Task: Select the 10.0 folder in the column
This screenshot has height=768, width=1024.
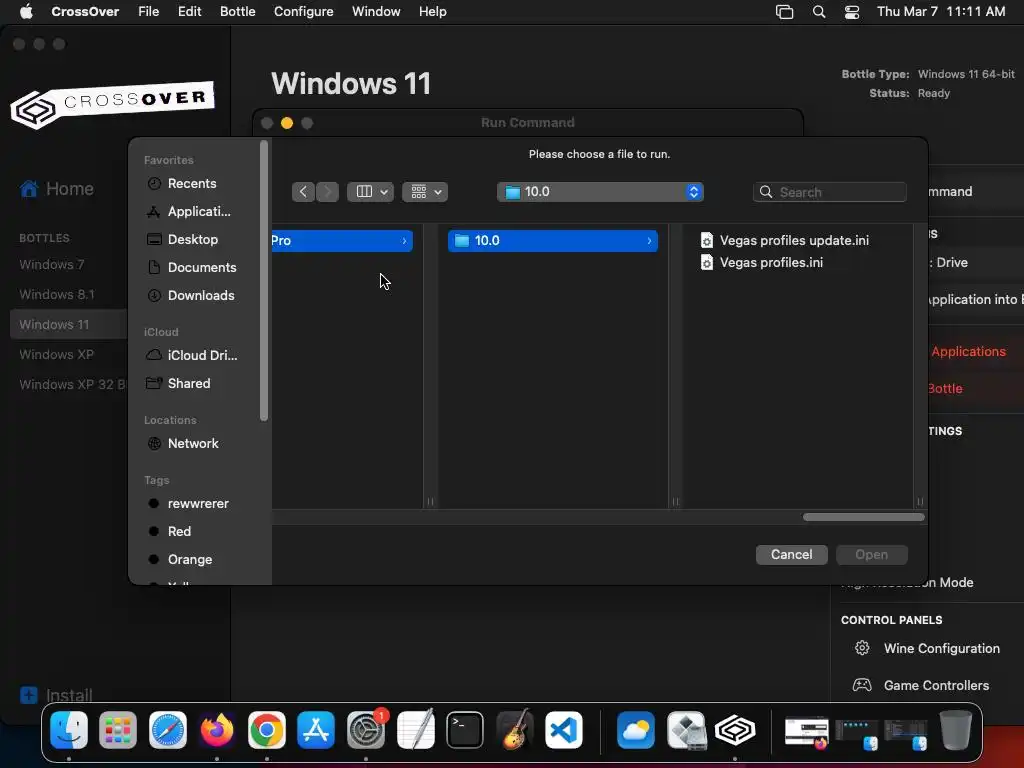Action: 552,241
